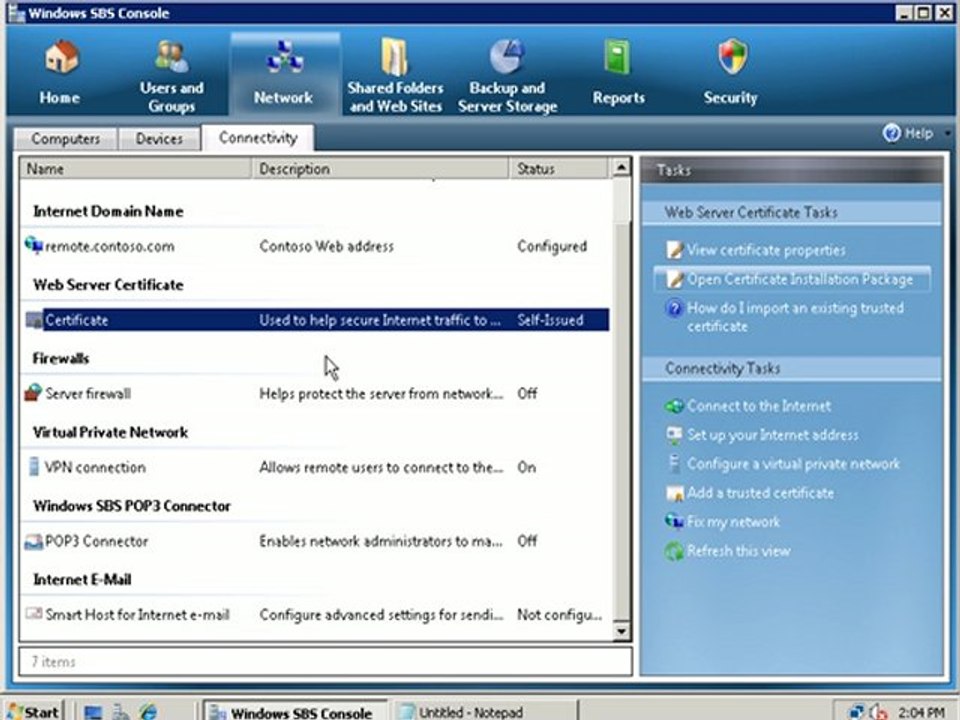Viewport: 960px width, 720px height.
Task: Select the POP3 Connector row
Action: 315,541
